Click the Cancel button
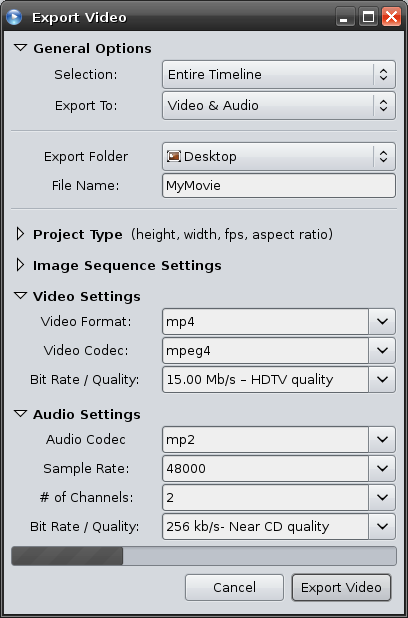The image size is (408, 618). (x=234, y=588)
